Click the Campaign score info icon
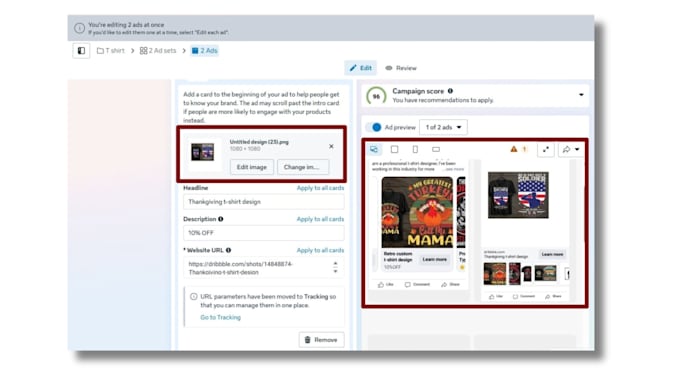The image size is (680, 383). (450, 91)
